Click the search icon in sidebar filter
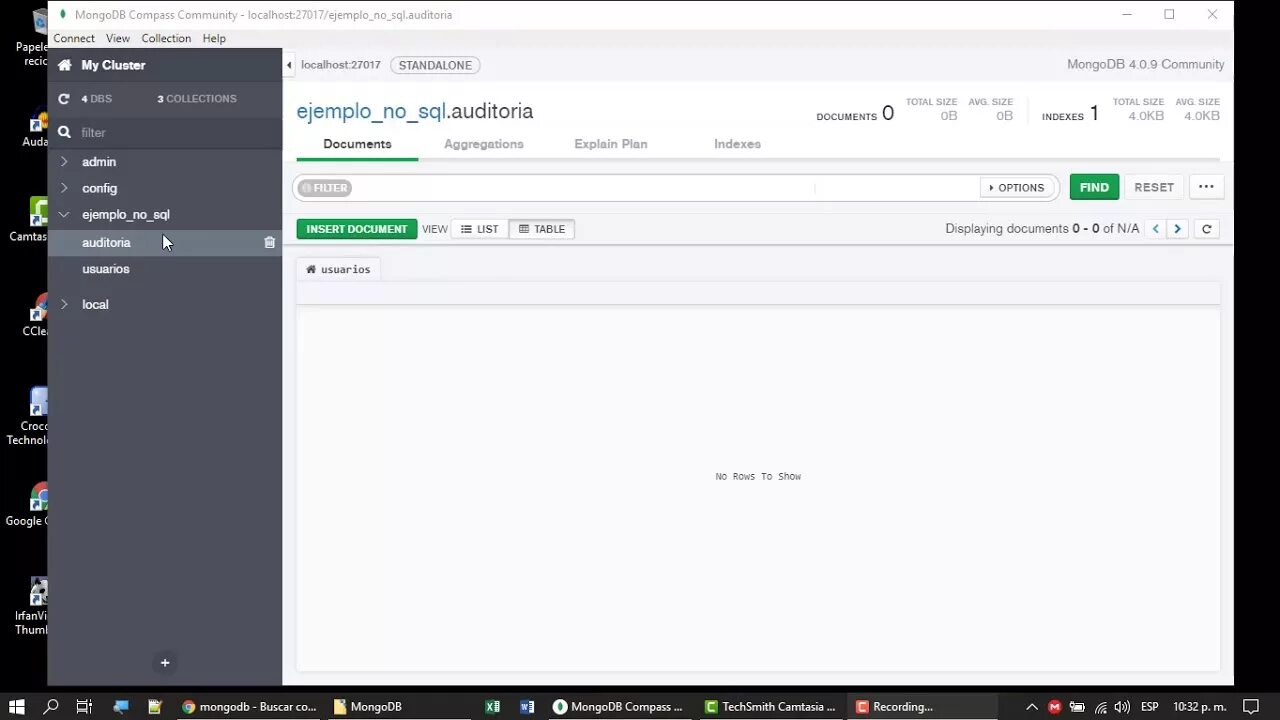 [x=65, y=132]
